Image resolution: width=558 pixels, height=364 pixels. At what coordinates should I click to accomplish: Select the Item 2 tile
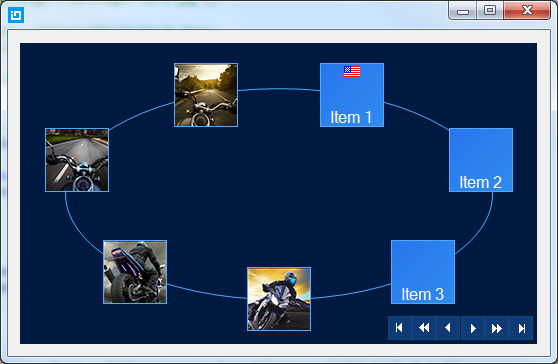point(481,160)
